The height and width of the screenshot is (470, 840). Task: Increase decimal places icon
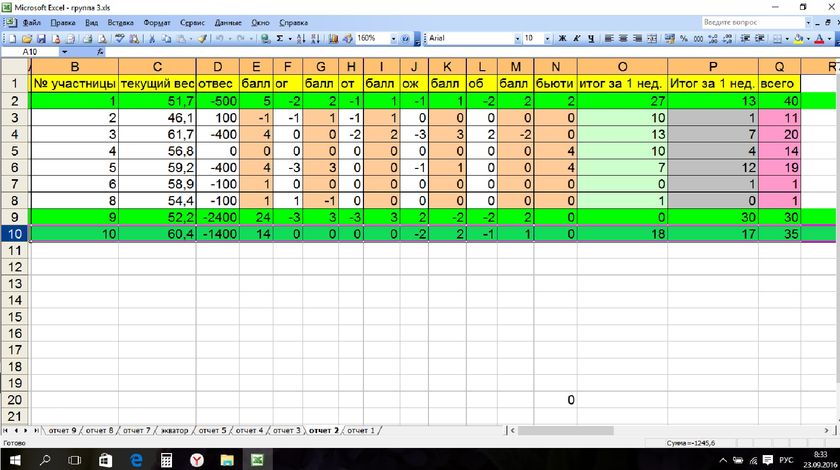coord(713,39)
